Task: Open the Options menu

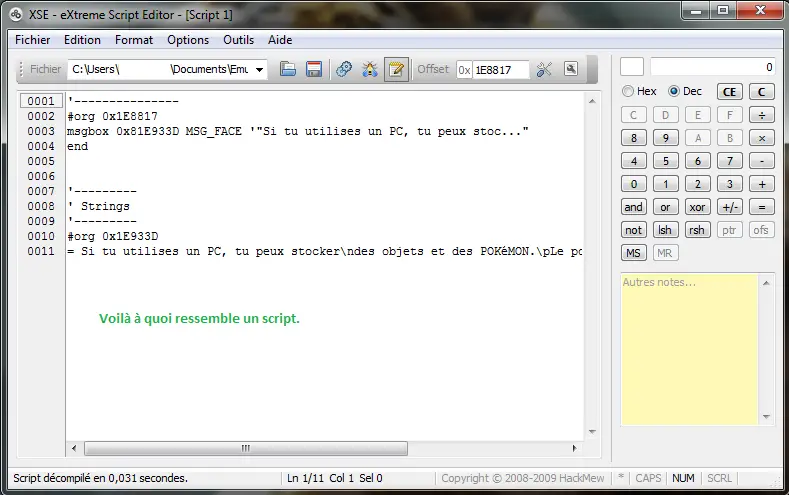Action: click(188, 40)
